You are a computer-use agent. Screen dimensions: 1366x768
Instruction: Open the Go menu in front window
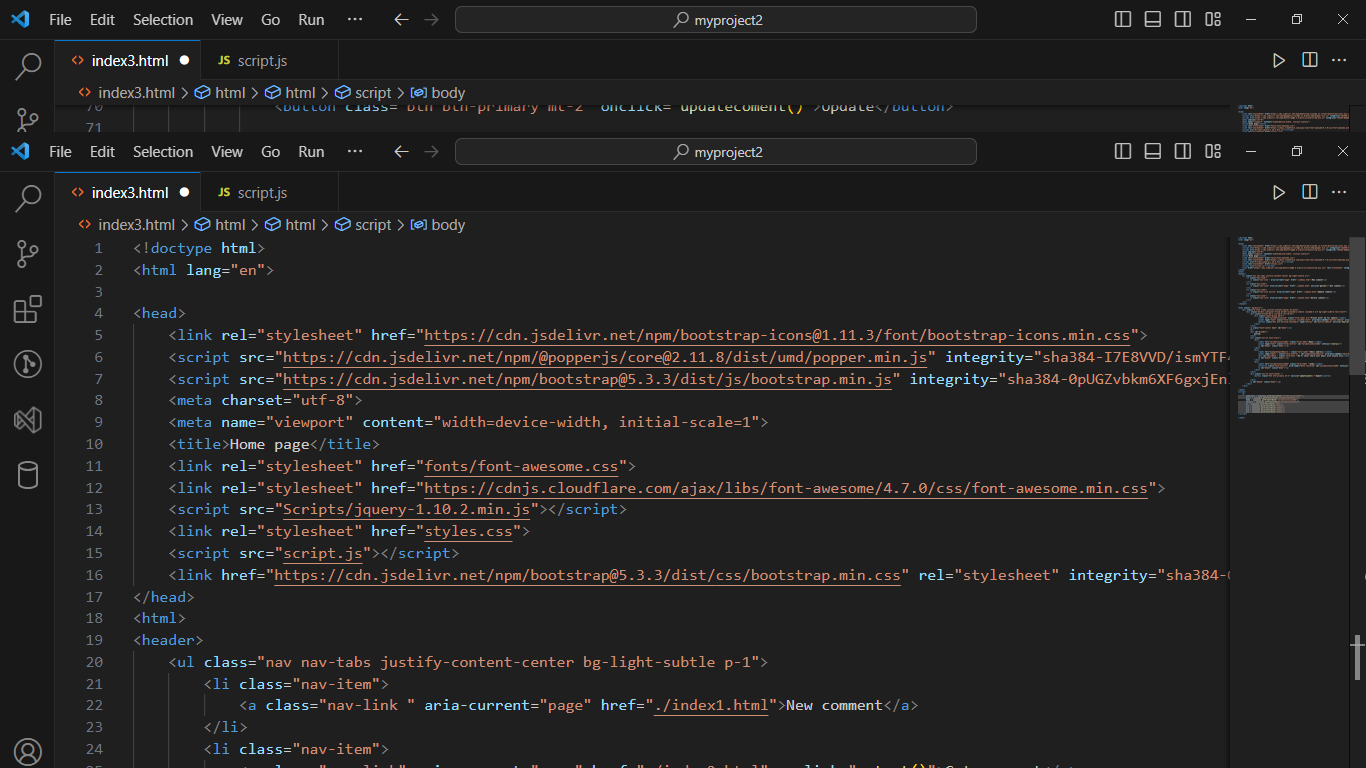270,152
